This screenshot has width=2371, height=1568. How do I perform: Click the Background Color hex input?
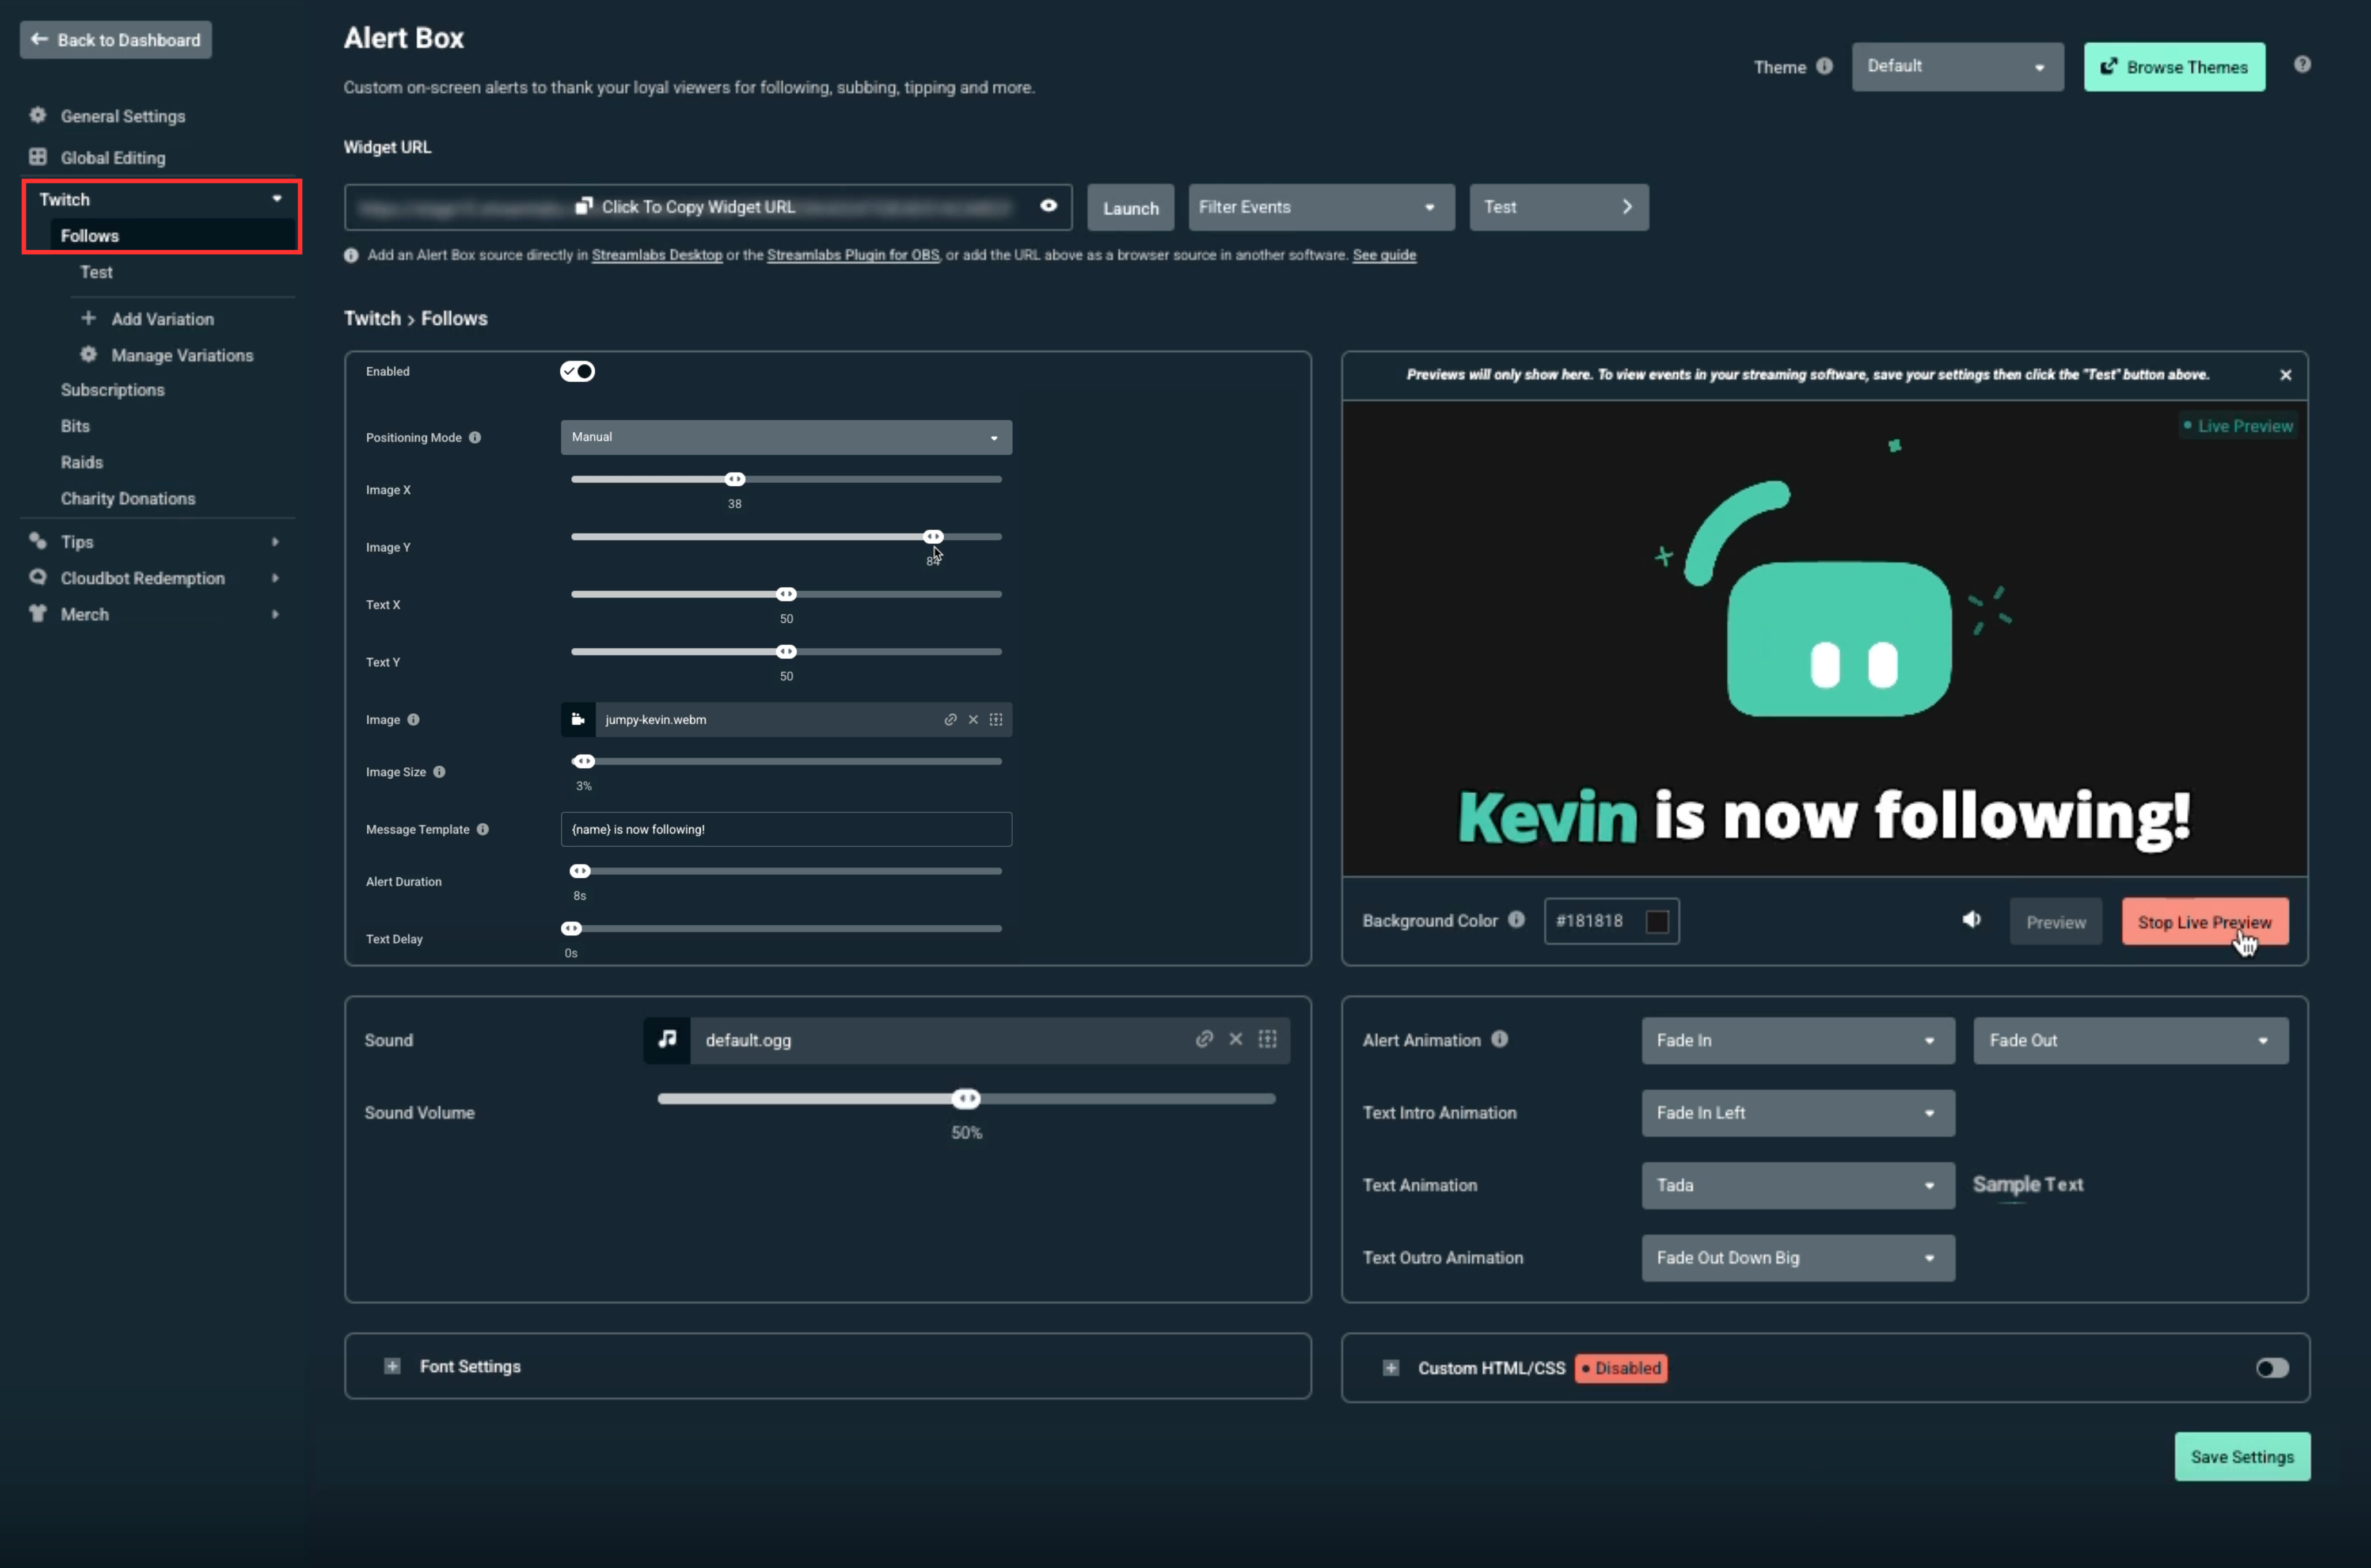pos(1611,921)
